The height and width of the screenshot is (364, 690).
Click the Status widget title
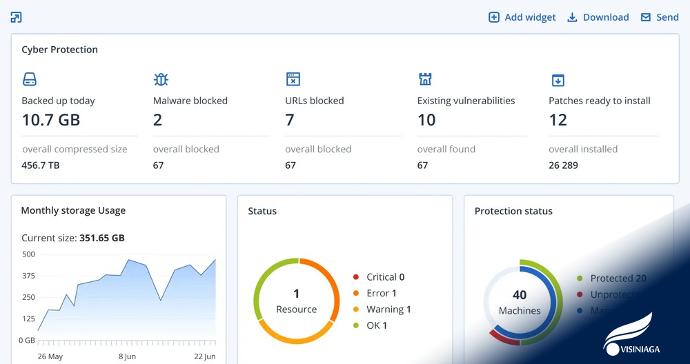(262, 211)
